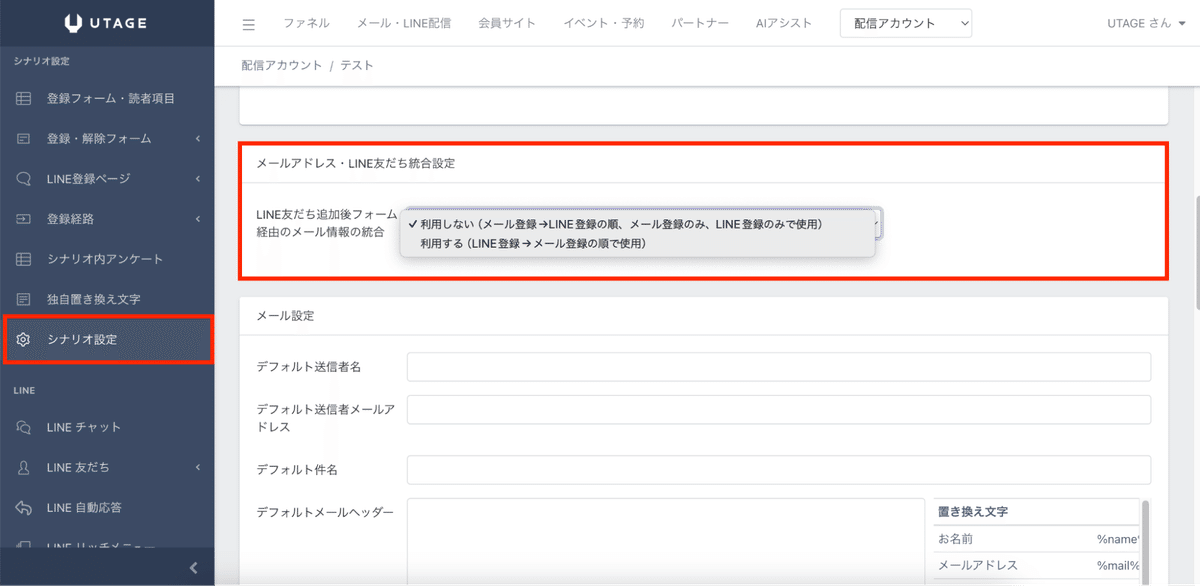Click the UTAGE logo at top left
Viewport: 1200px width, 586px height.
(x=106, y=22)
